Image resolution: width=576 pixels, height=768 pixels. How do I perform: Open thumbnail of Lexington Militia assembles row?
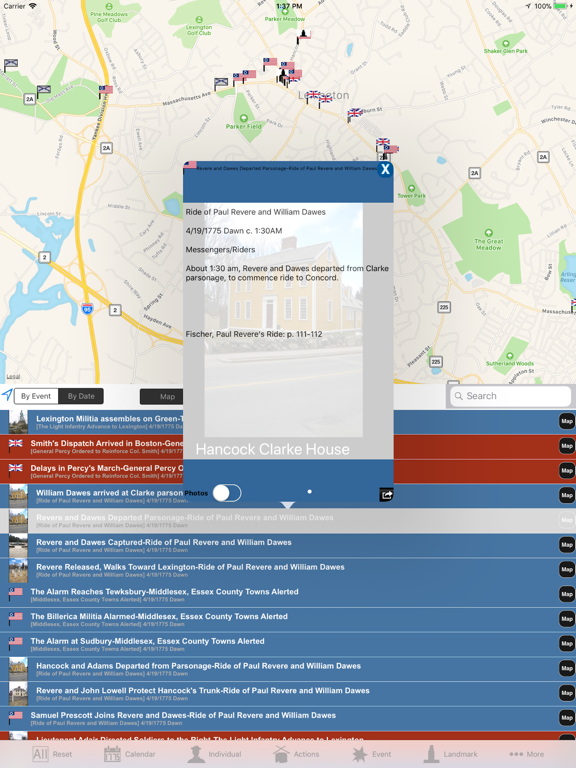(19, 422)
